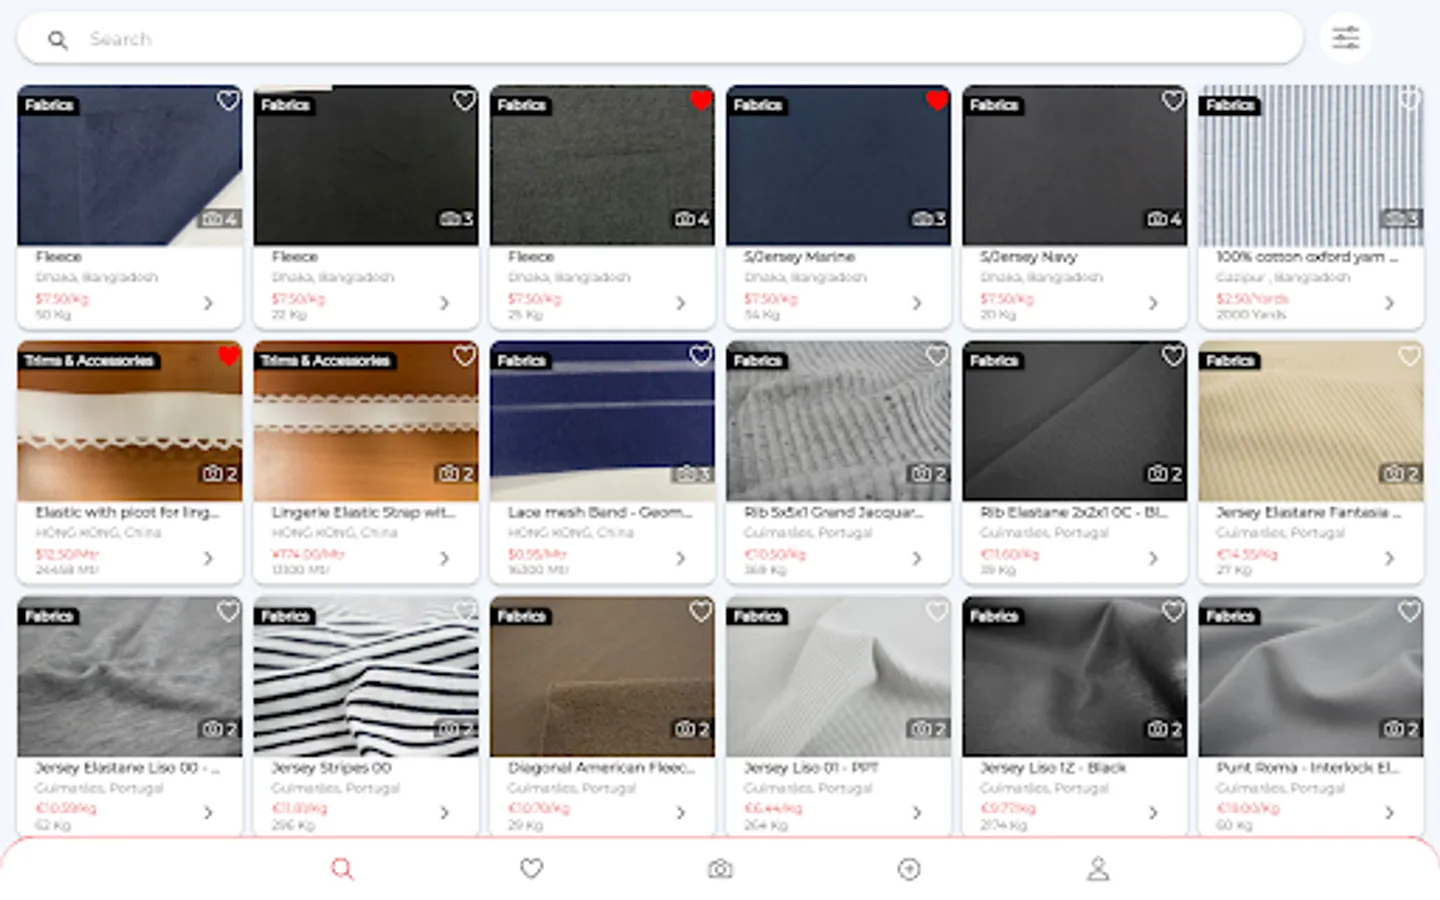Click photo count icon on Rib Elastane 2x2x1 image
The image size is (1440, 900).
(x=1164, y=473)
